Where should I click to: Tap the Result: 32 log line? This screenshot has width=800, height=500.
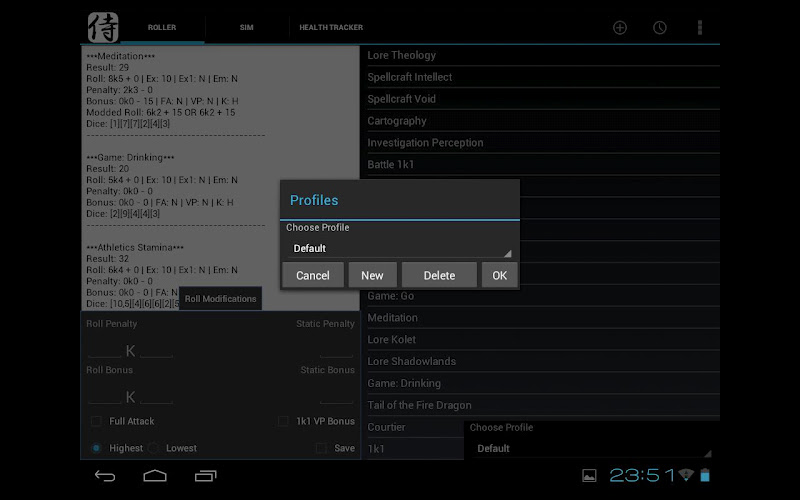point(108,259)
